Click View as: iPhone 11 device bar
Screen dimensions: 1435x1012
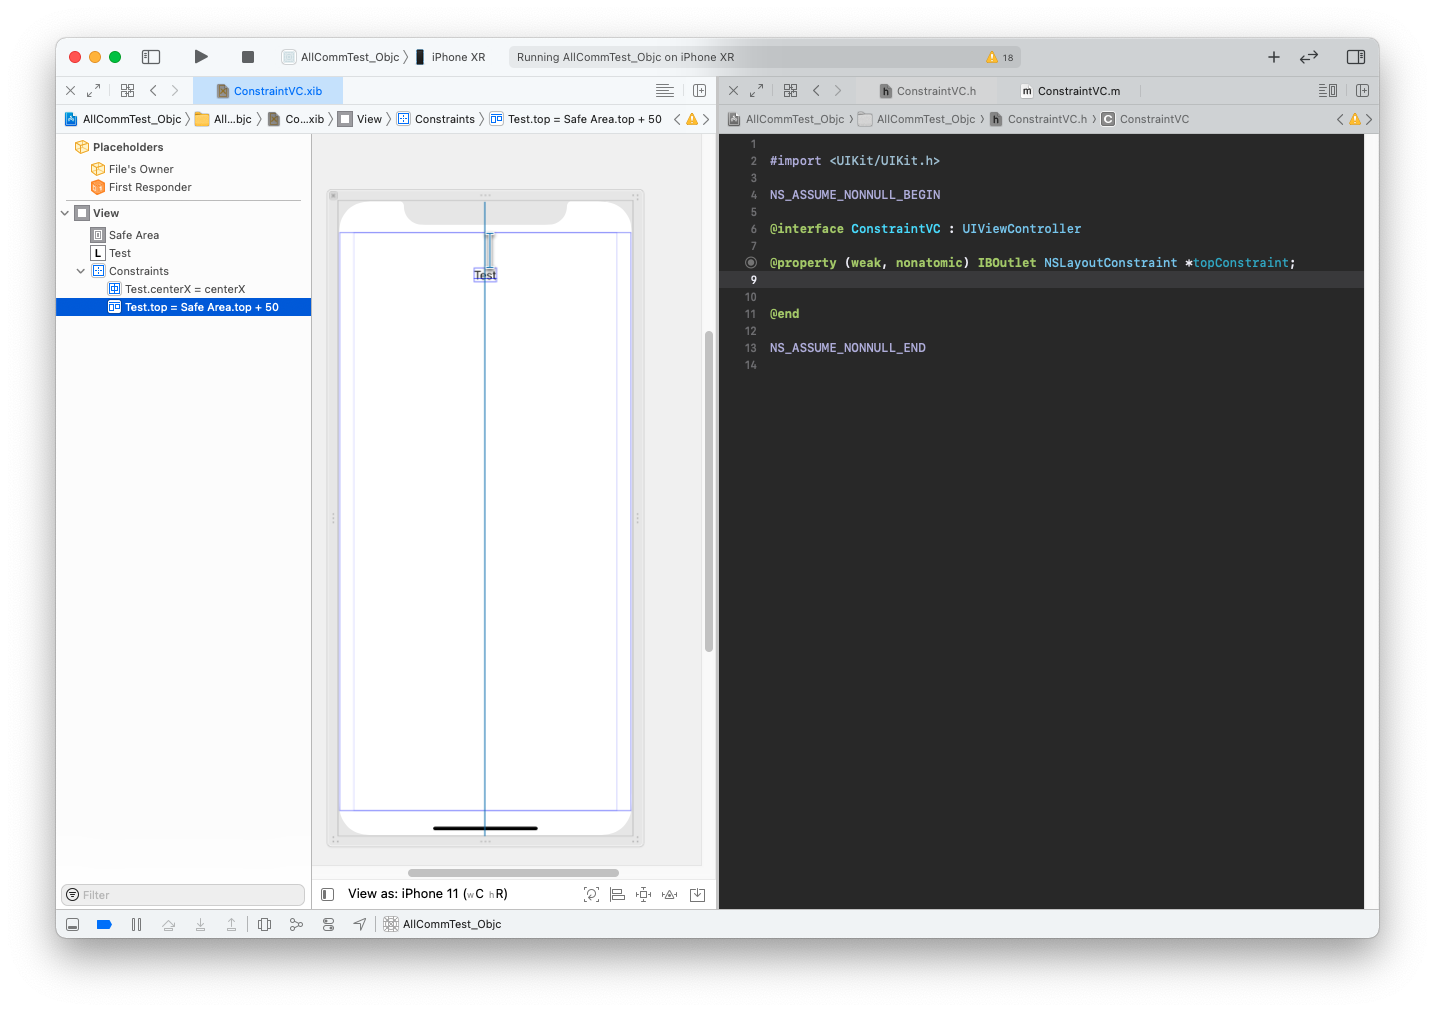pyautogui.click(x=428, y=894)
